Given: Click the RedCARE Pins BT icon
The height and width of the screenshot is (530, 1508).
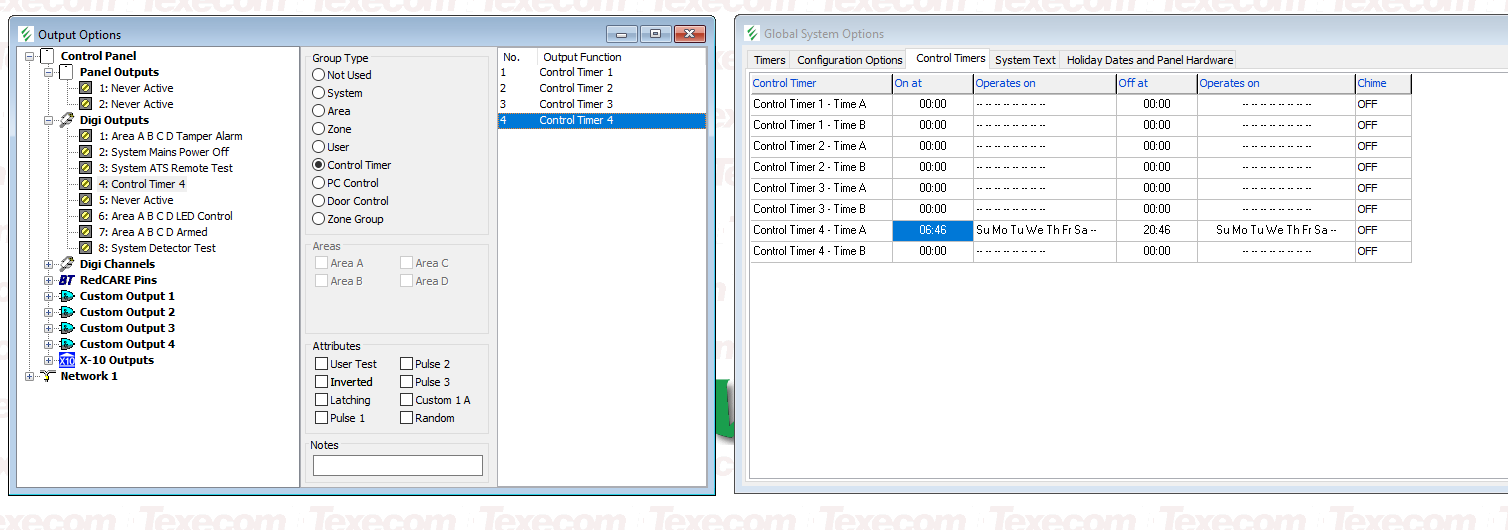Looking at the screenshot, I should coord(67,280).
